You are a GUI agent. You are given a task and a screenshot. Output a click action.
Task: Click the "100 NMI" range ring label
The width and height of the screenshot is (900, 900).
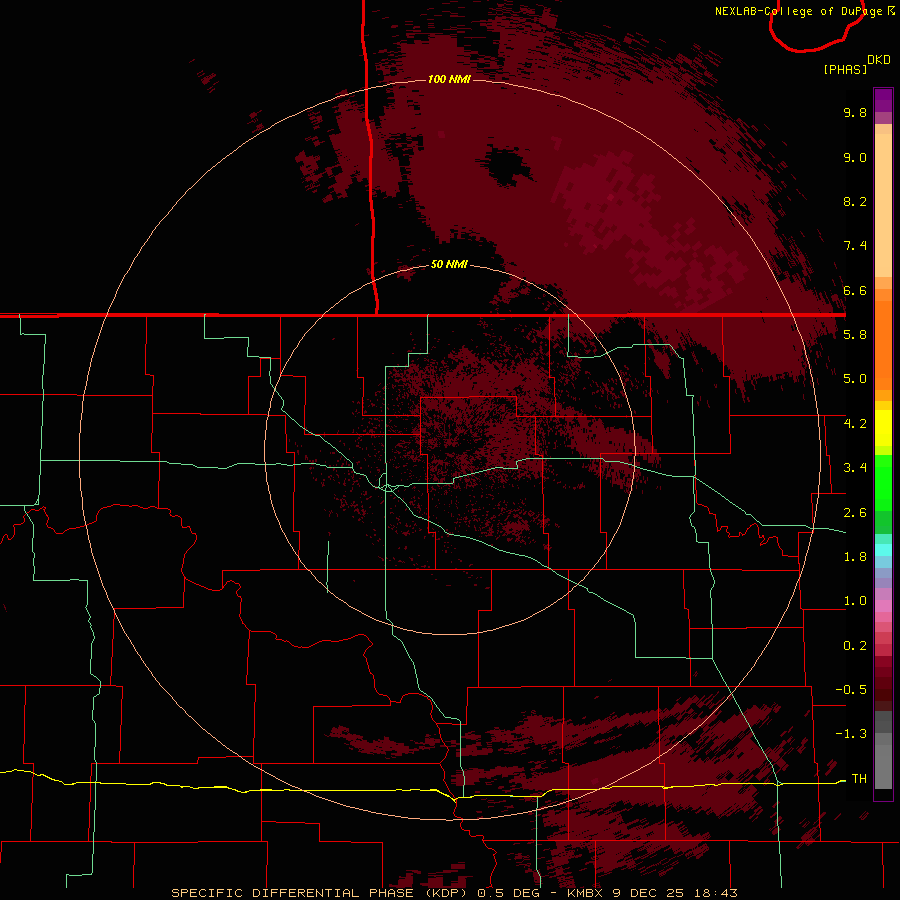449,79
